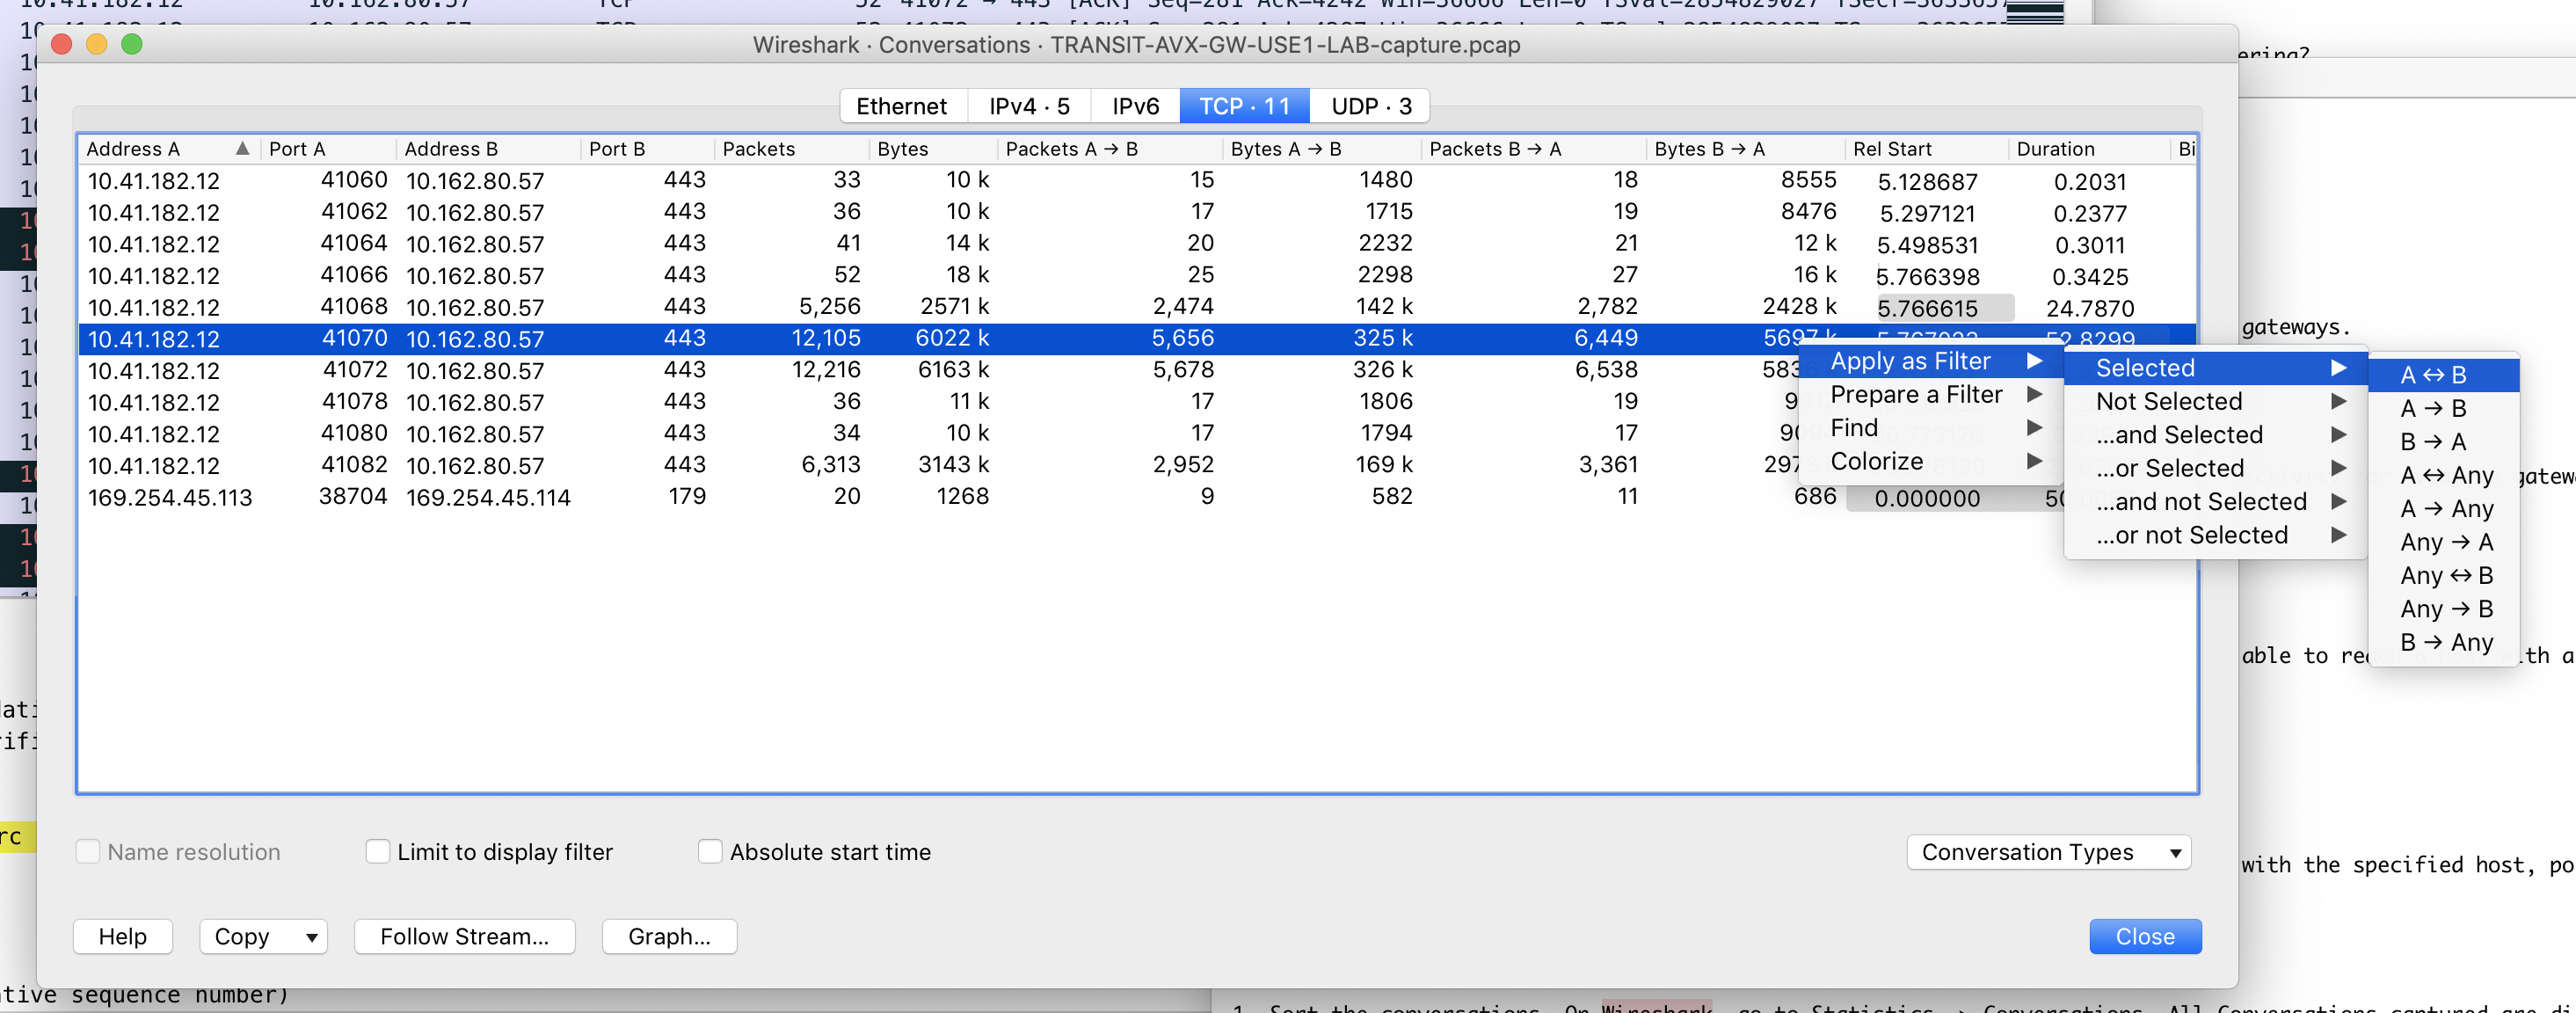The width and height of the screenshot is (2576, 1013).
Task: Click the Follow Stream button
Action: coord(464,937)
